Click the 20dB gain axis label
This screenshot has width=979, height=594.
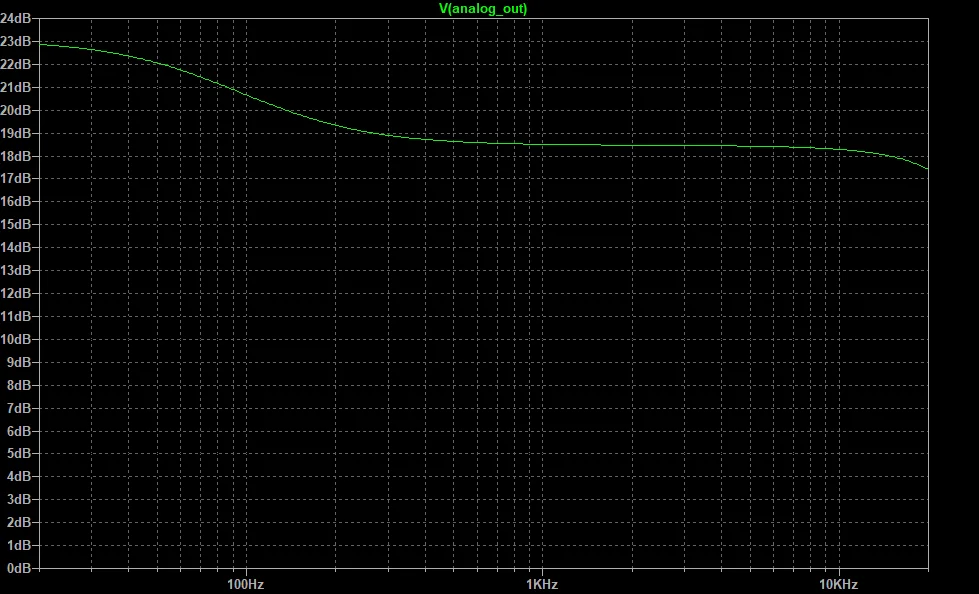pyautogui.click(x=16, y=110)
